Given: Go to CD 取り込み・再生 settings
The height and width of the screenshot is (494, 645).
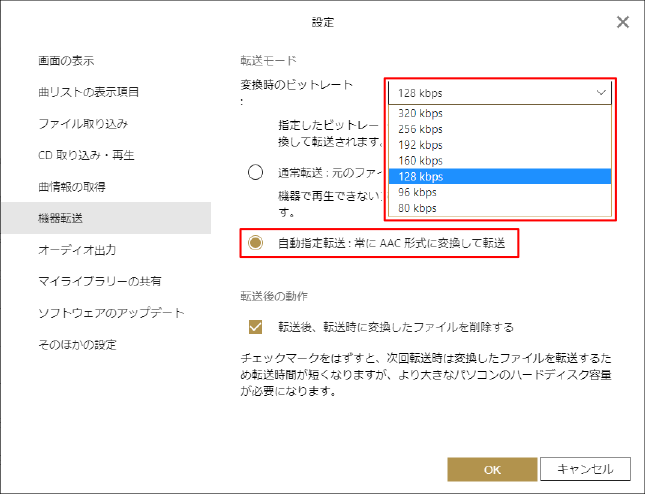Looking at the screenshot, I should pyautogui.click(x=86, y=155).
